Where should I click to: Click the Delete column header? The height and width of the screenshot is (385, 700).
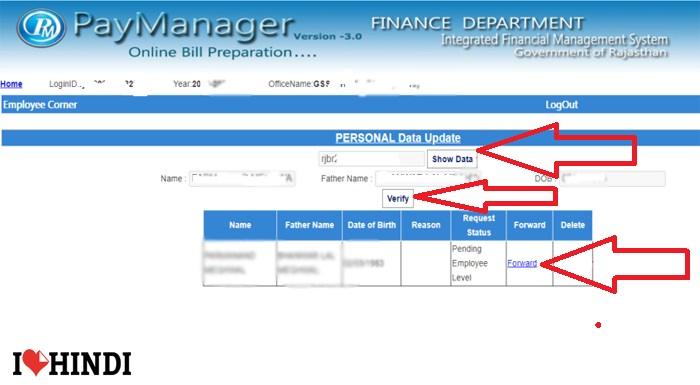pyautogui.click(x=573, y=225)
